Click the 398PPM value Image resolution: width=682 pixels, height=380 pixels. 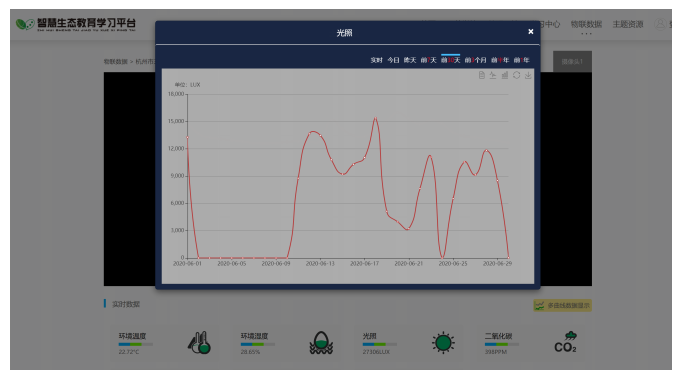point(496,352)
